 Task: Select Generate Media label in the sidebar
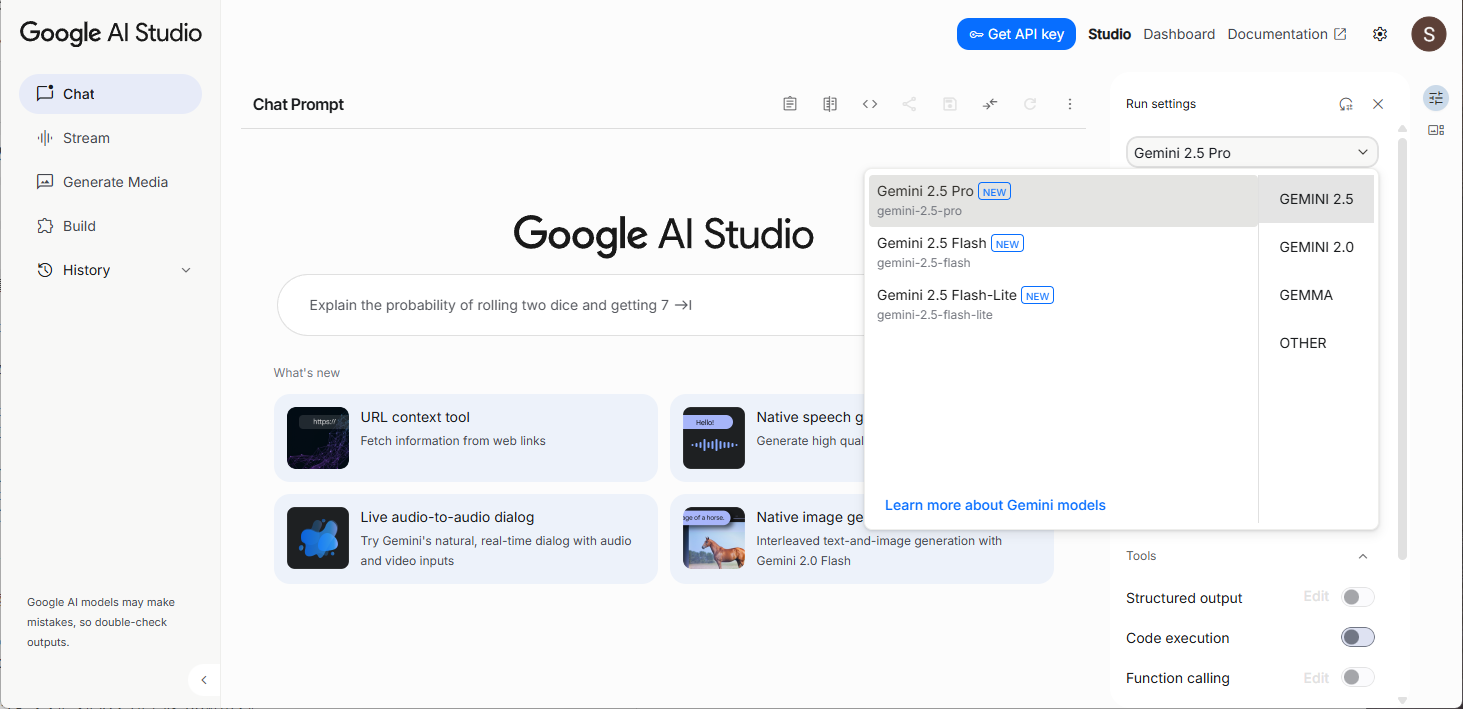click(x=115, y=182)
